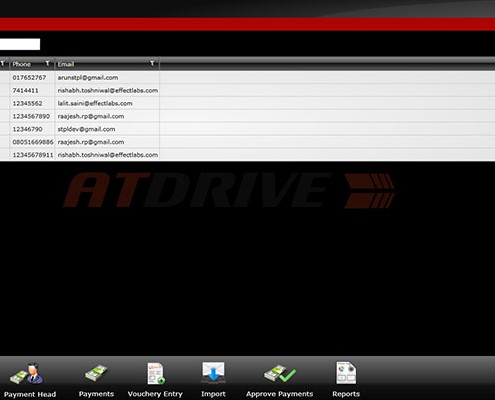Select the row with phone 08051669886
The image size is (495, 400).
tap(247, 142)
